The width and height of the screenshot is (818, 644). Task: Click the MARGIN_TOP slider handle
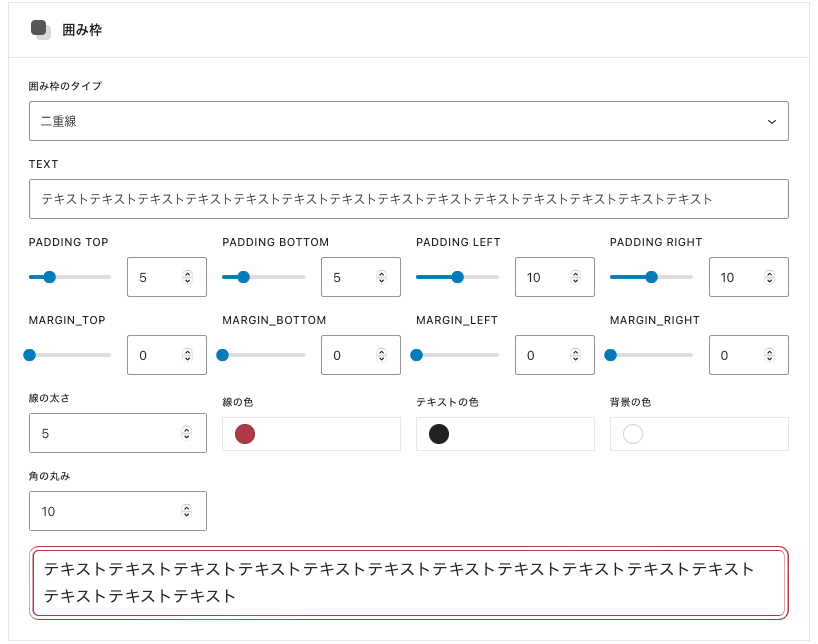[30, 355]
